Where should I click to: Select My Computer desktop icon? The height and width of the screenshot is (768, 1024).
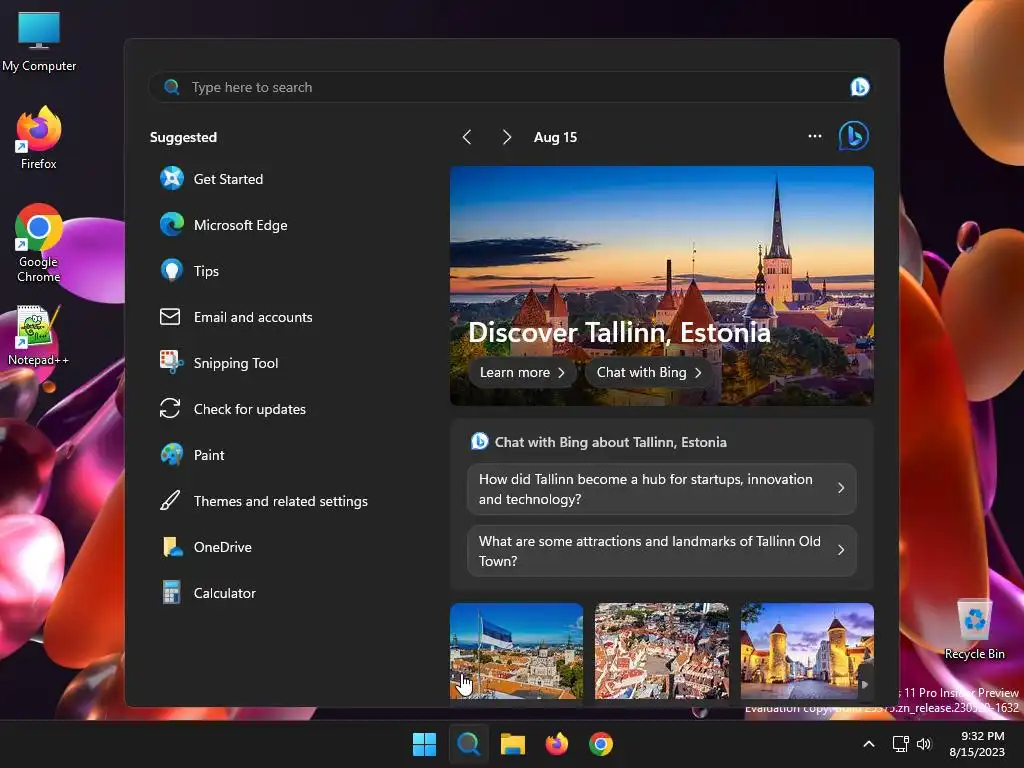39,41
